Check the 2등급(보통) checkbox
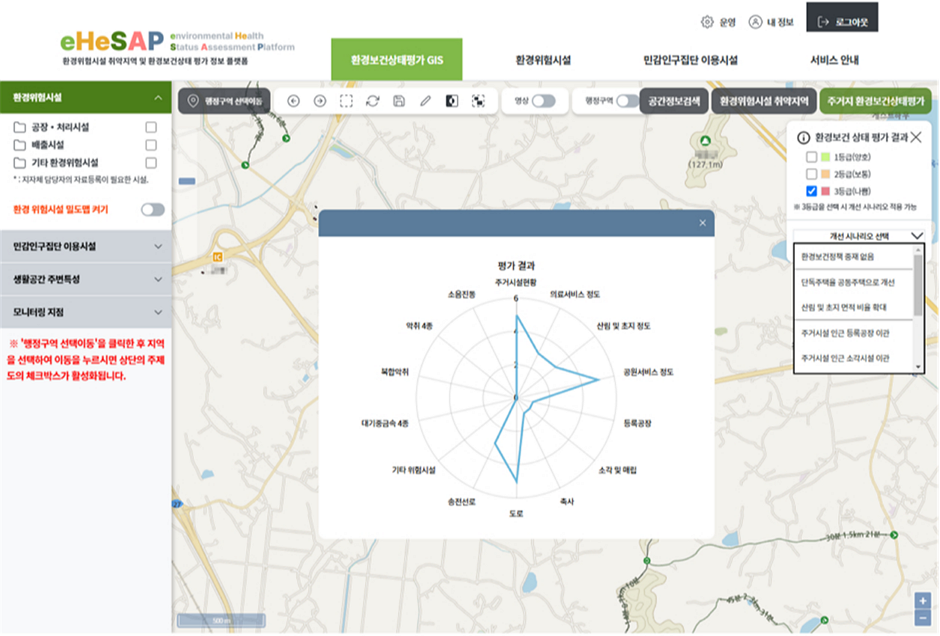Screen dimensions: 940x636 812,174
